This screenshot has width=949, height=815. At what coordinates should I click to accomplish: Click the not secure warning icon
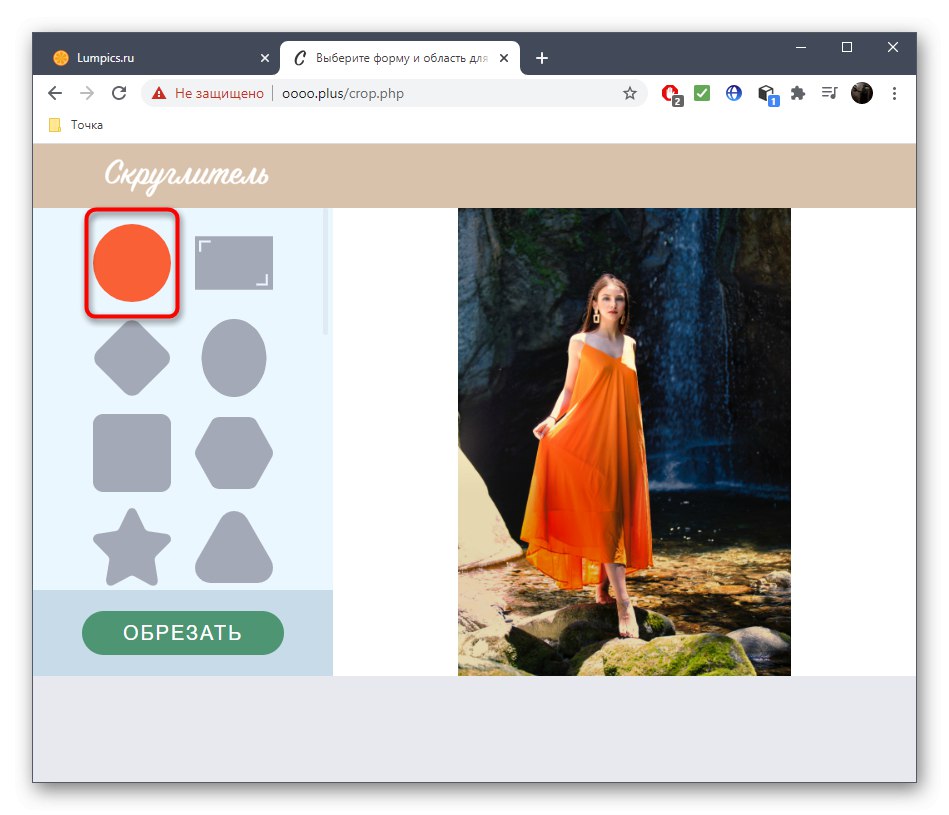coord(159,93)
